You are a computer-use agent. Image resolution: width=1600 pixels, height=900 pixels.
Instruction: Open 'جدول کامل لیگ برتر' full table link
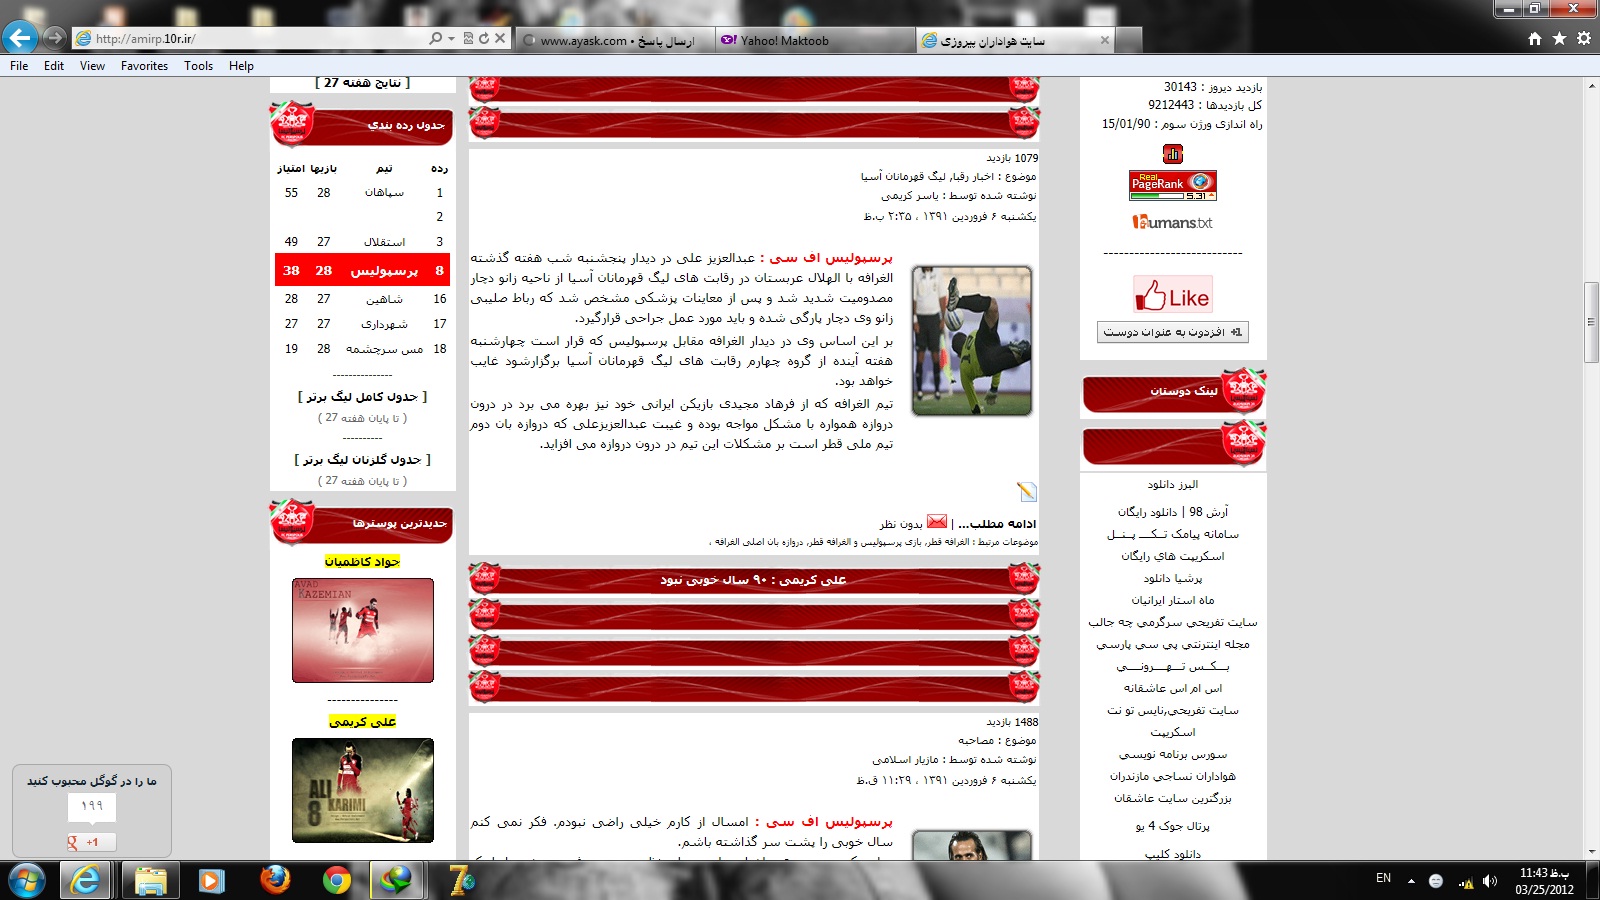362,397
